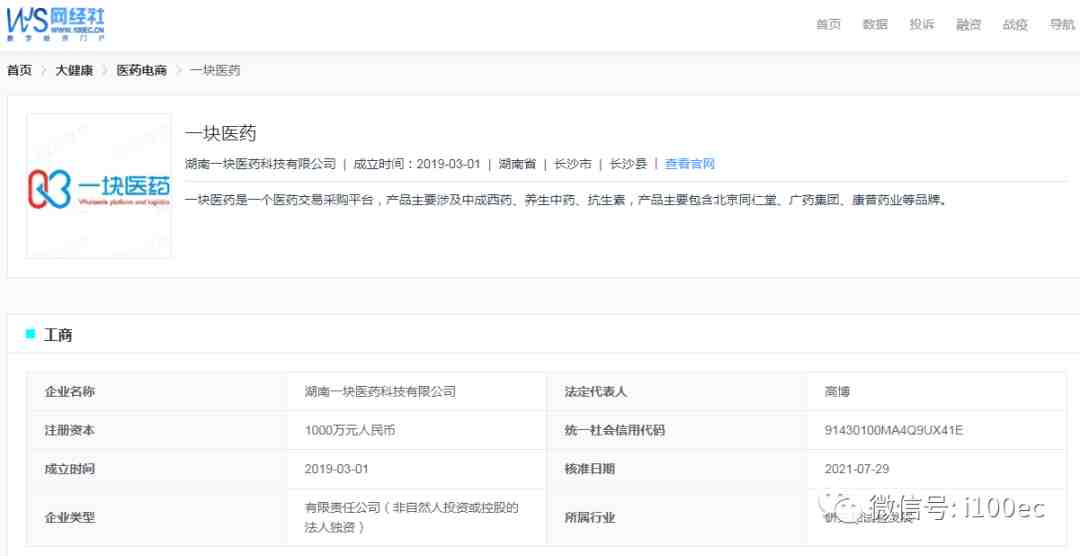Click the 企业名称 table label
The width and height of the screenshot is (1080, 556).
coord(70,391)
